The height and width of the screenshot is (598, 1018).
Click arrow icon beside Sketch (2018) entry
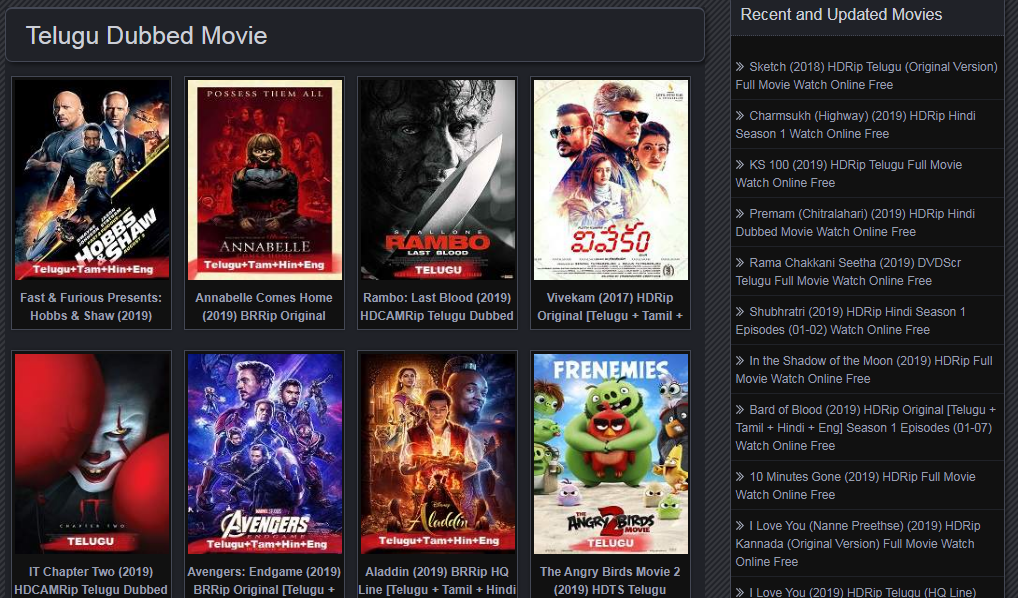point(740,66)
